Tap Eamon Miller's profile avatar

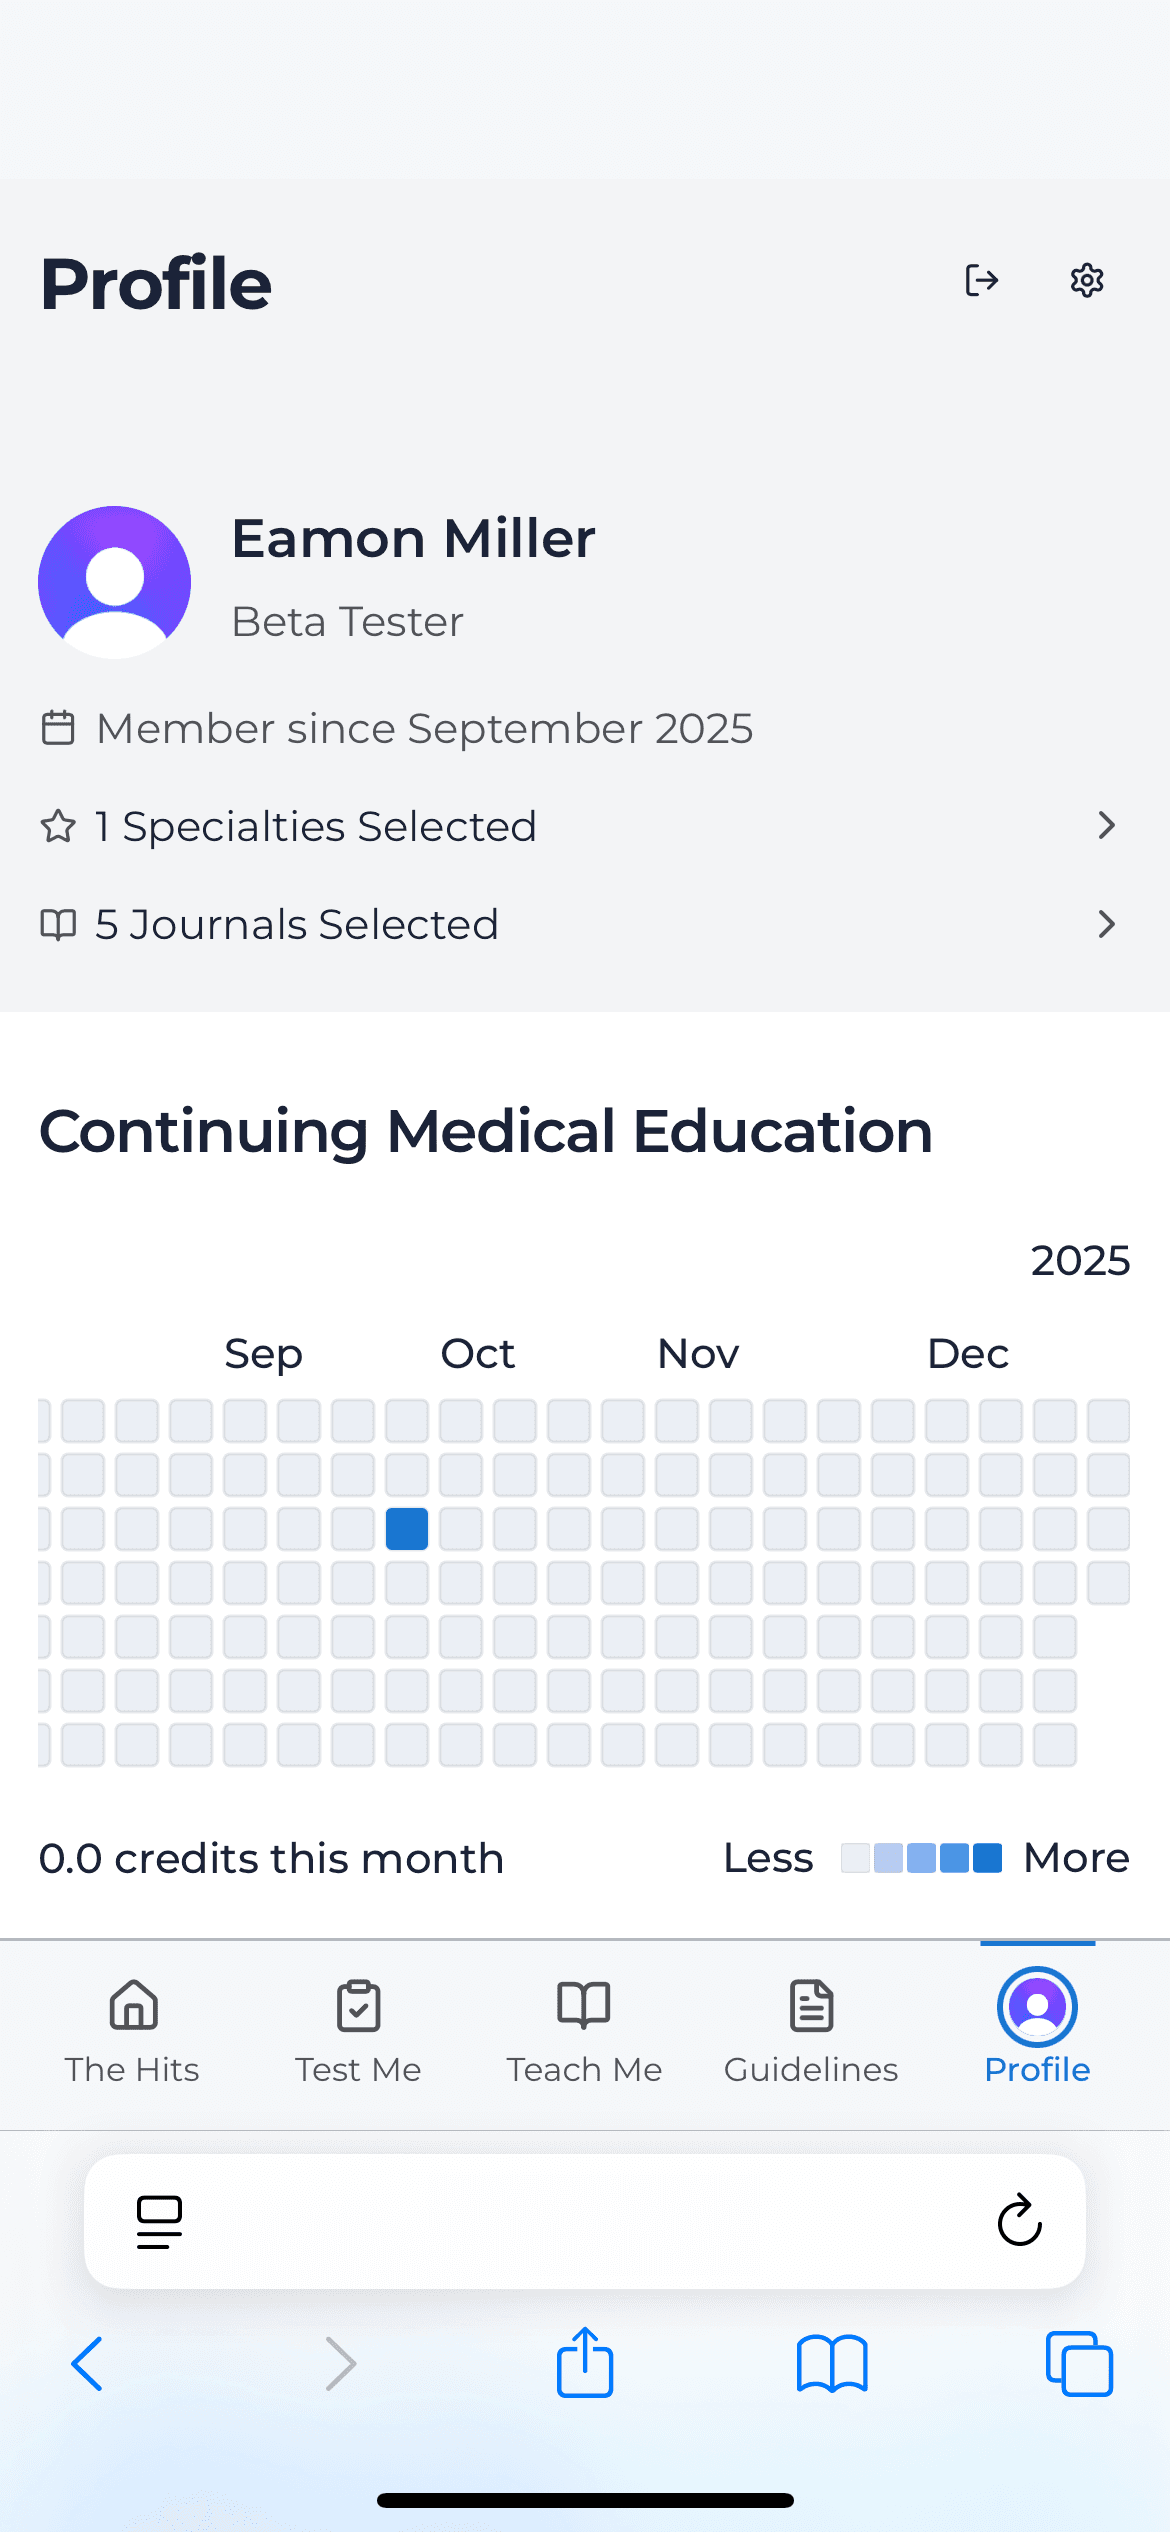coord(115,582)
